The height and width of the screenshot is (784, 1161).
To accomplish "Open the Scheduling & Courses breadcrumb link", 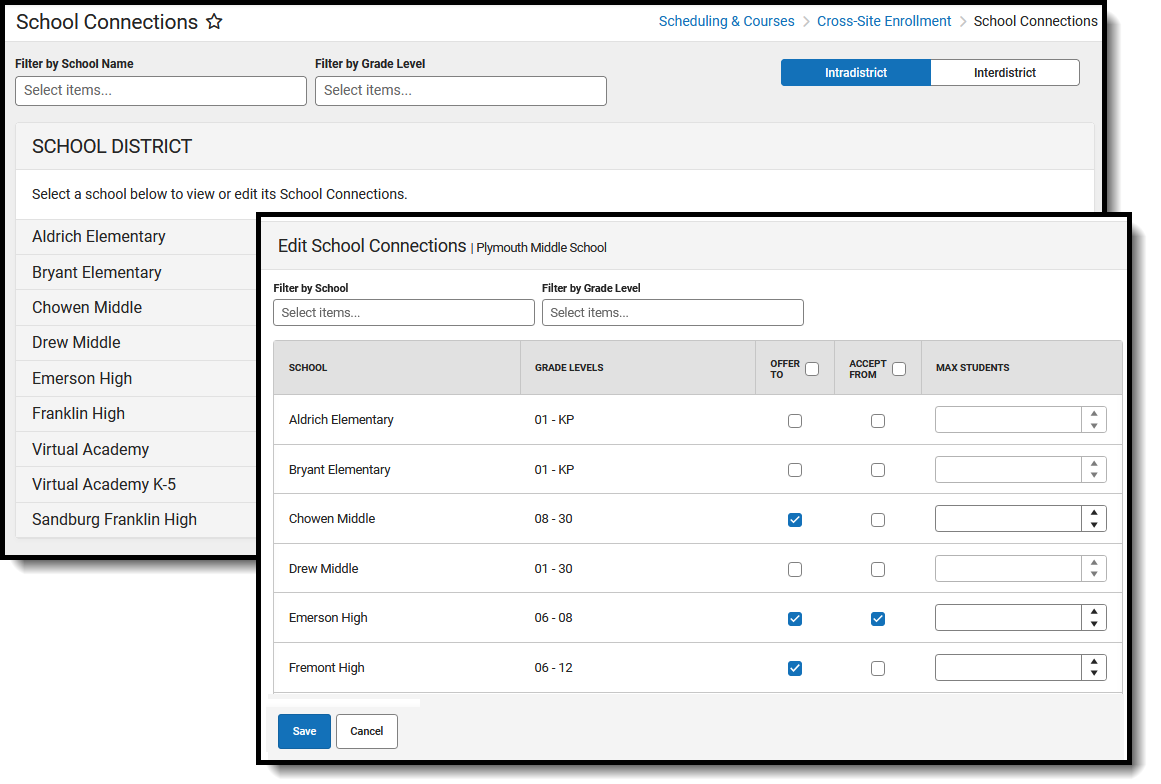I will pyautogui.click(x=726, y=21).
